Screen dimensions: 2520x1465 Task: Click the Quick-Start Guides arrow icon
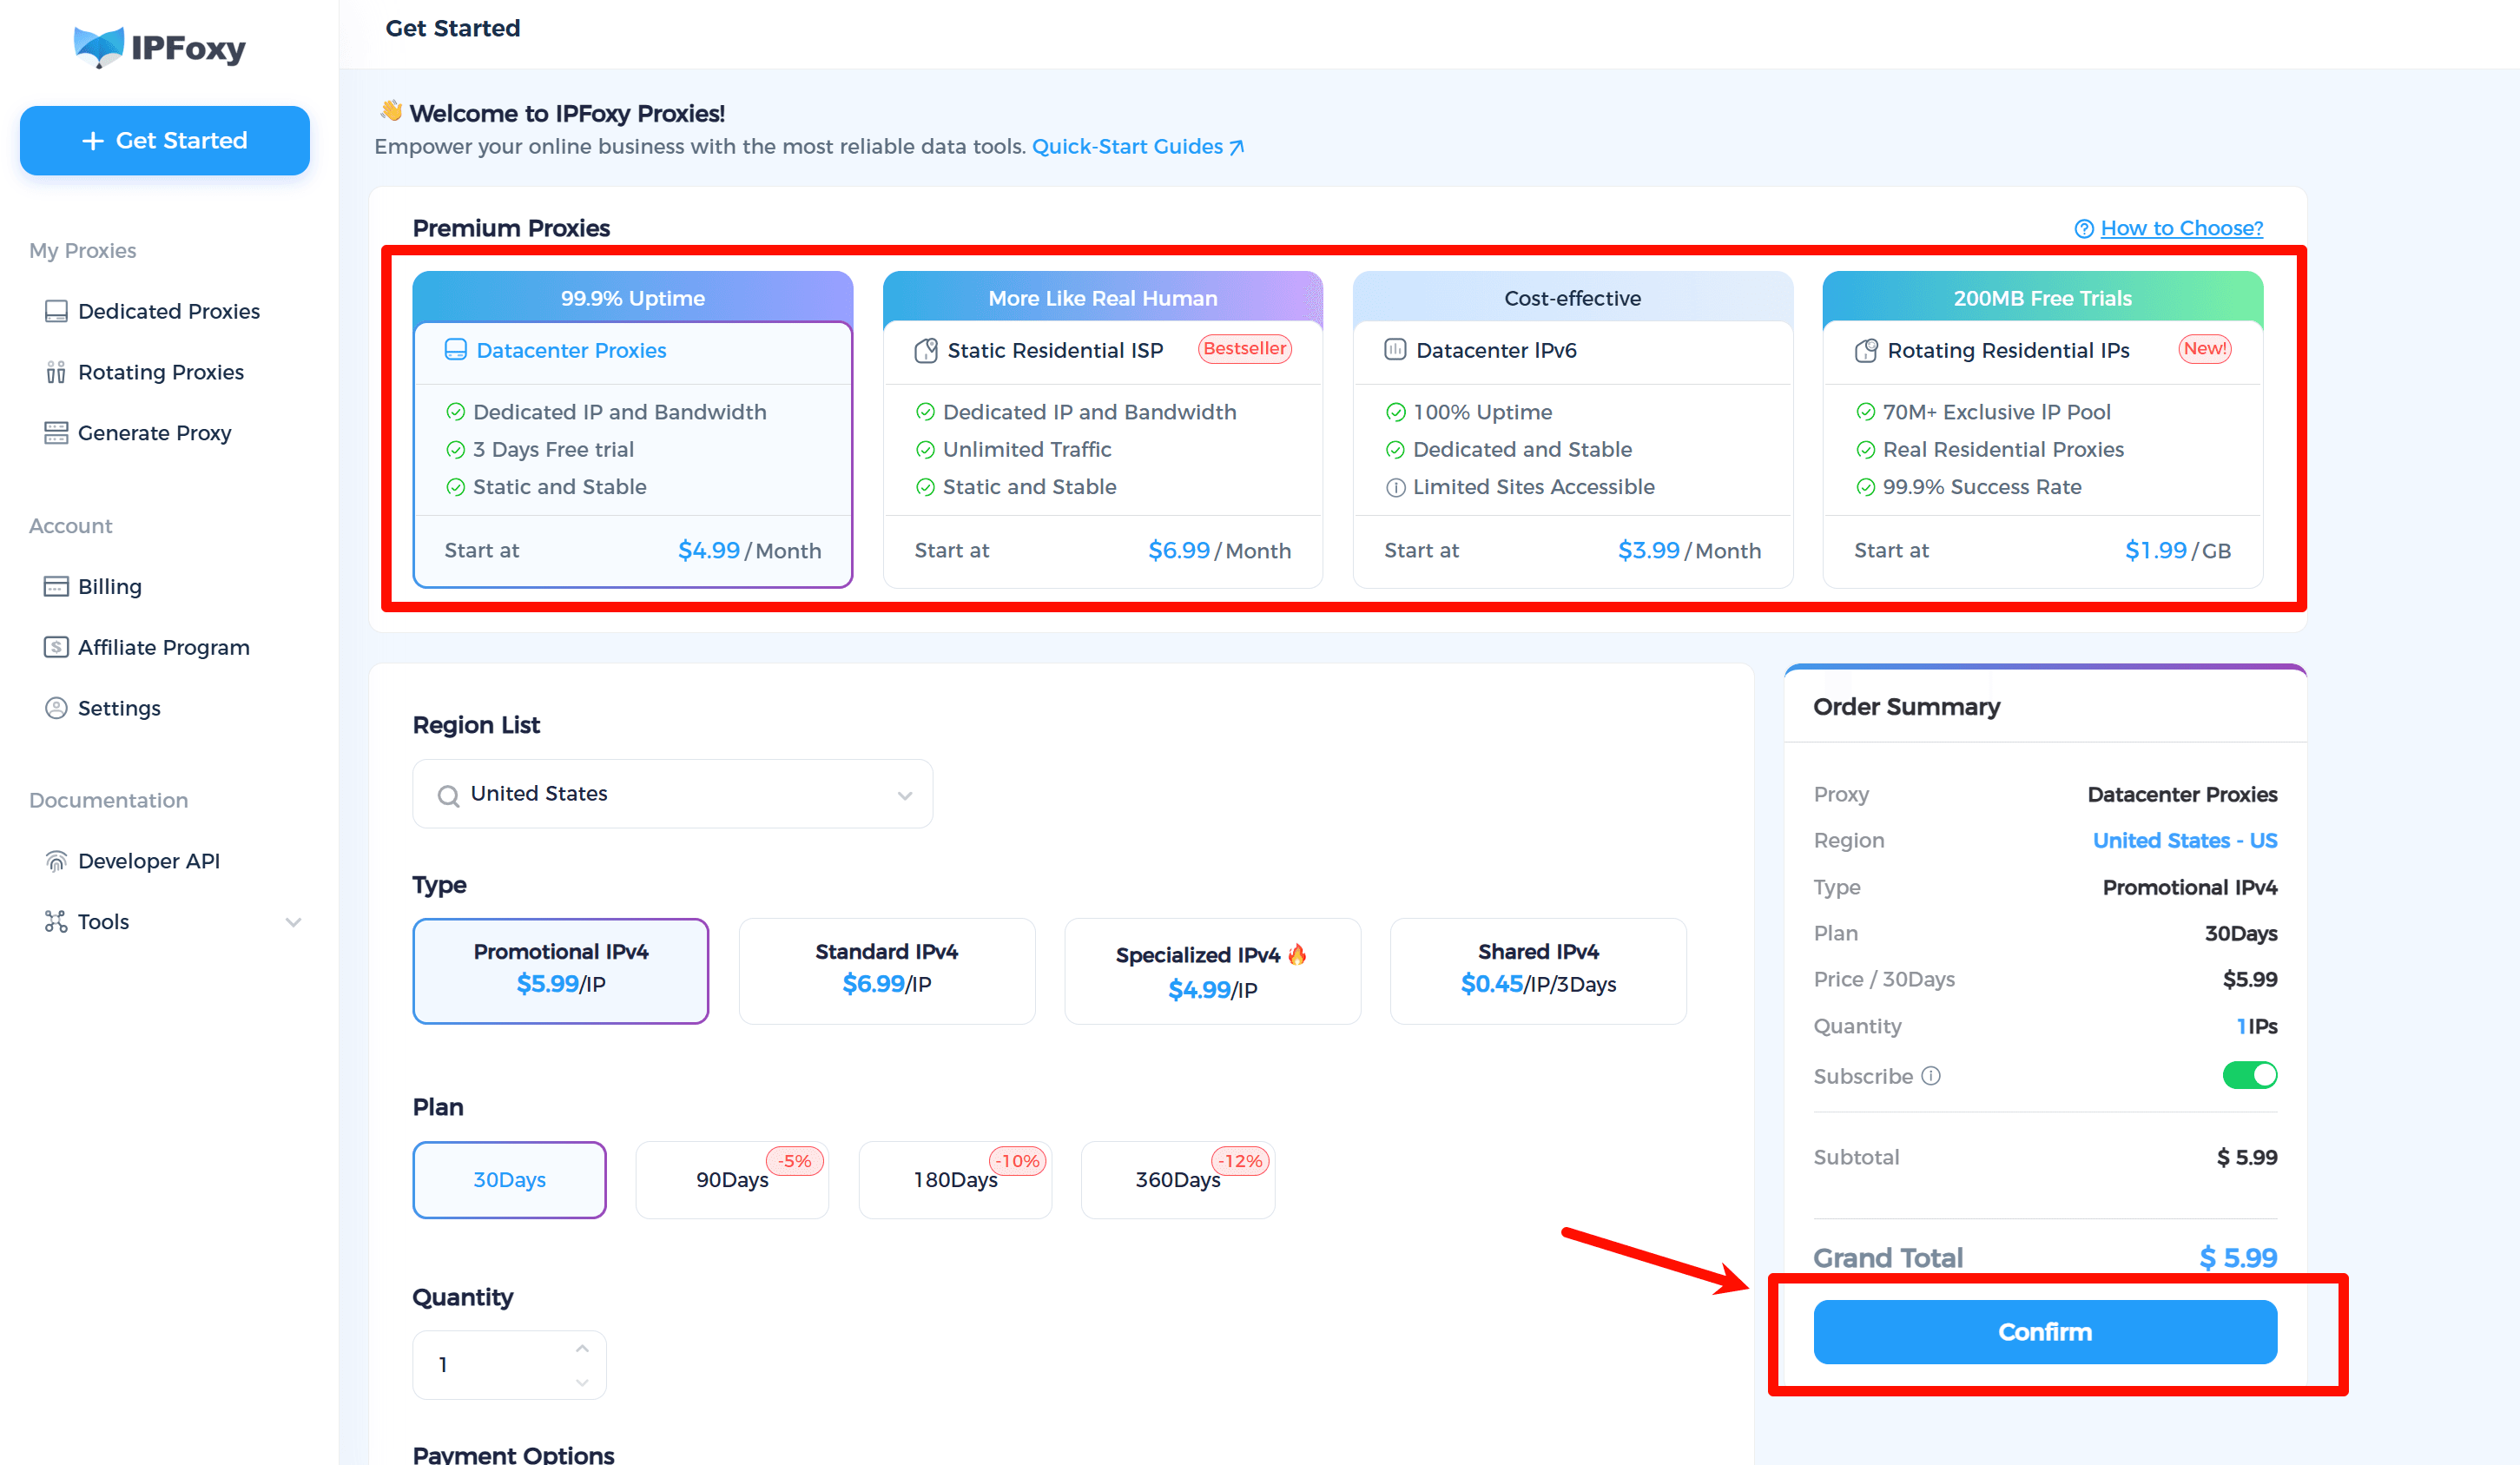coord(1237,147)
